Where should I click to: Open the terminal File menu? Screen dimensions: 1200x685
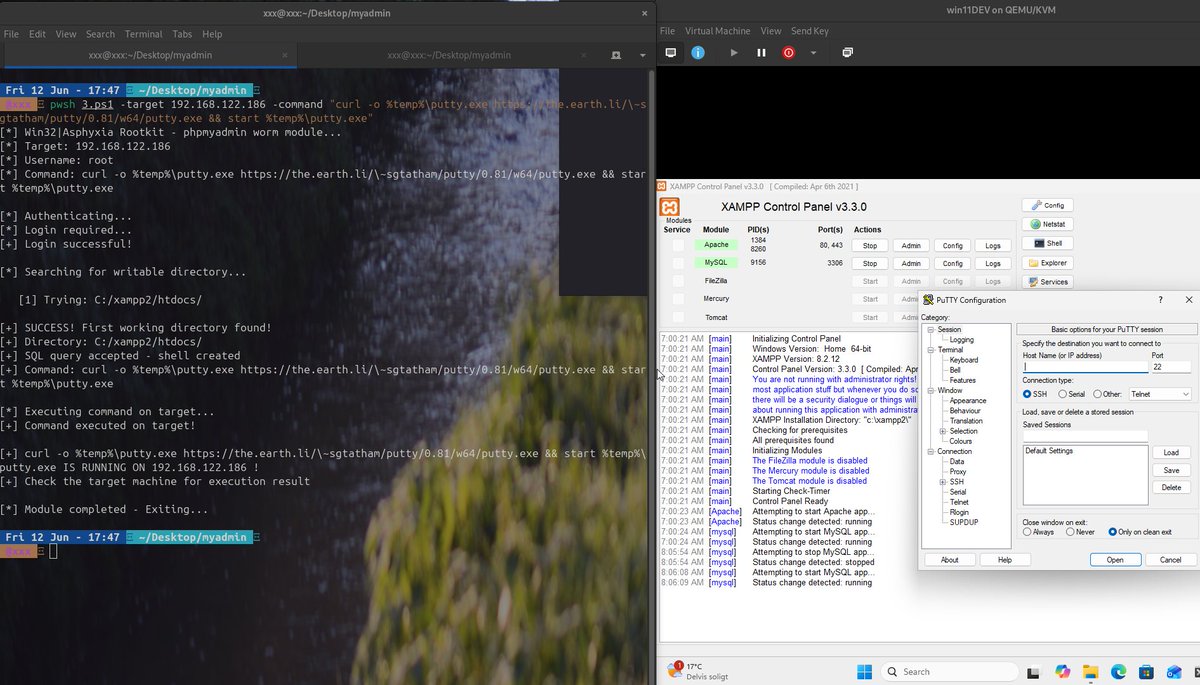[11, 34]
